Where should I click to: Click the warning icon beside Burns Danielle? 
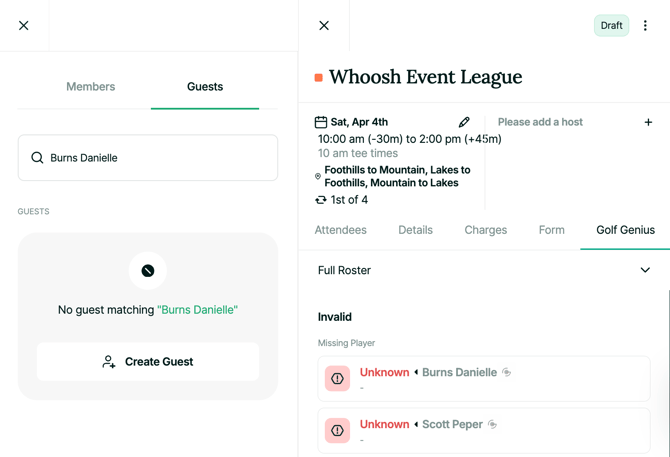point(338,379)
